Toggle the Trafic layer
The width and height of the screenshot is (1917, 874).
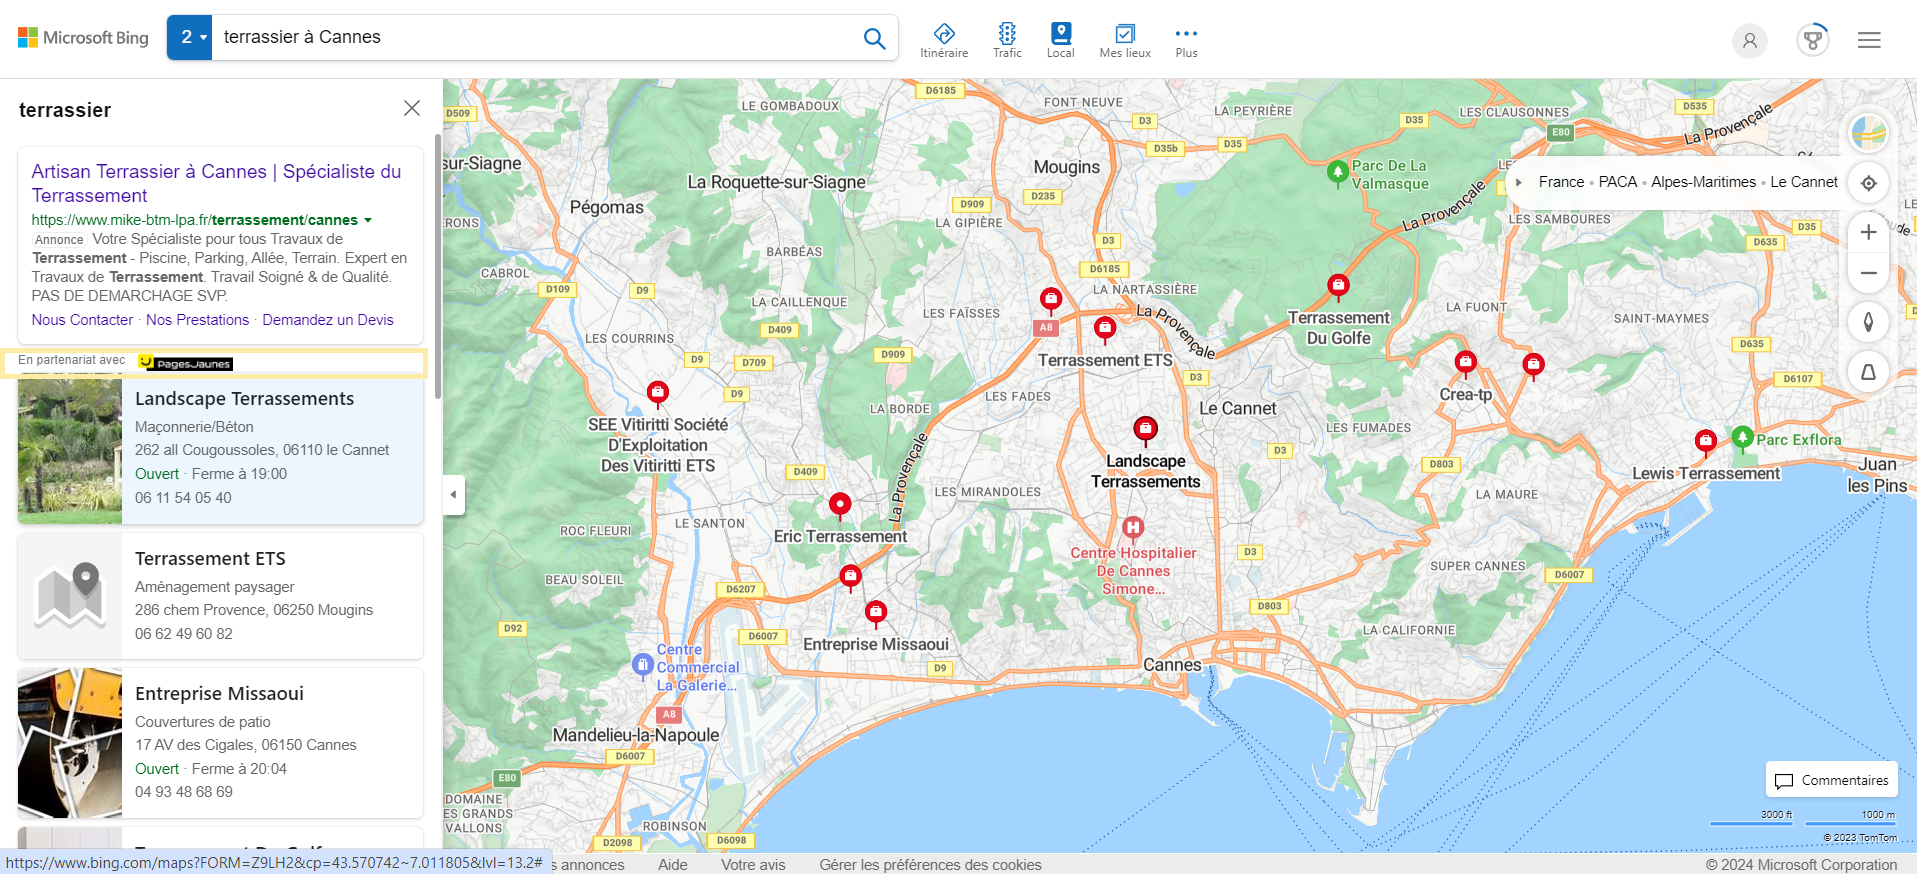click(1007, 40)
